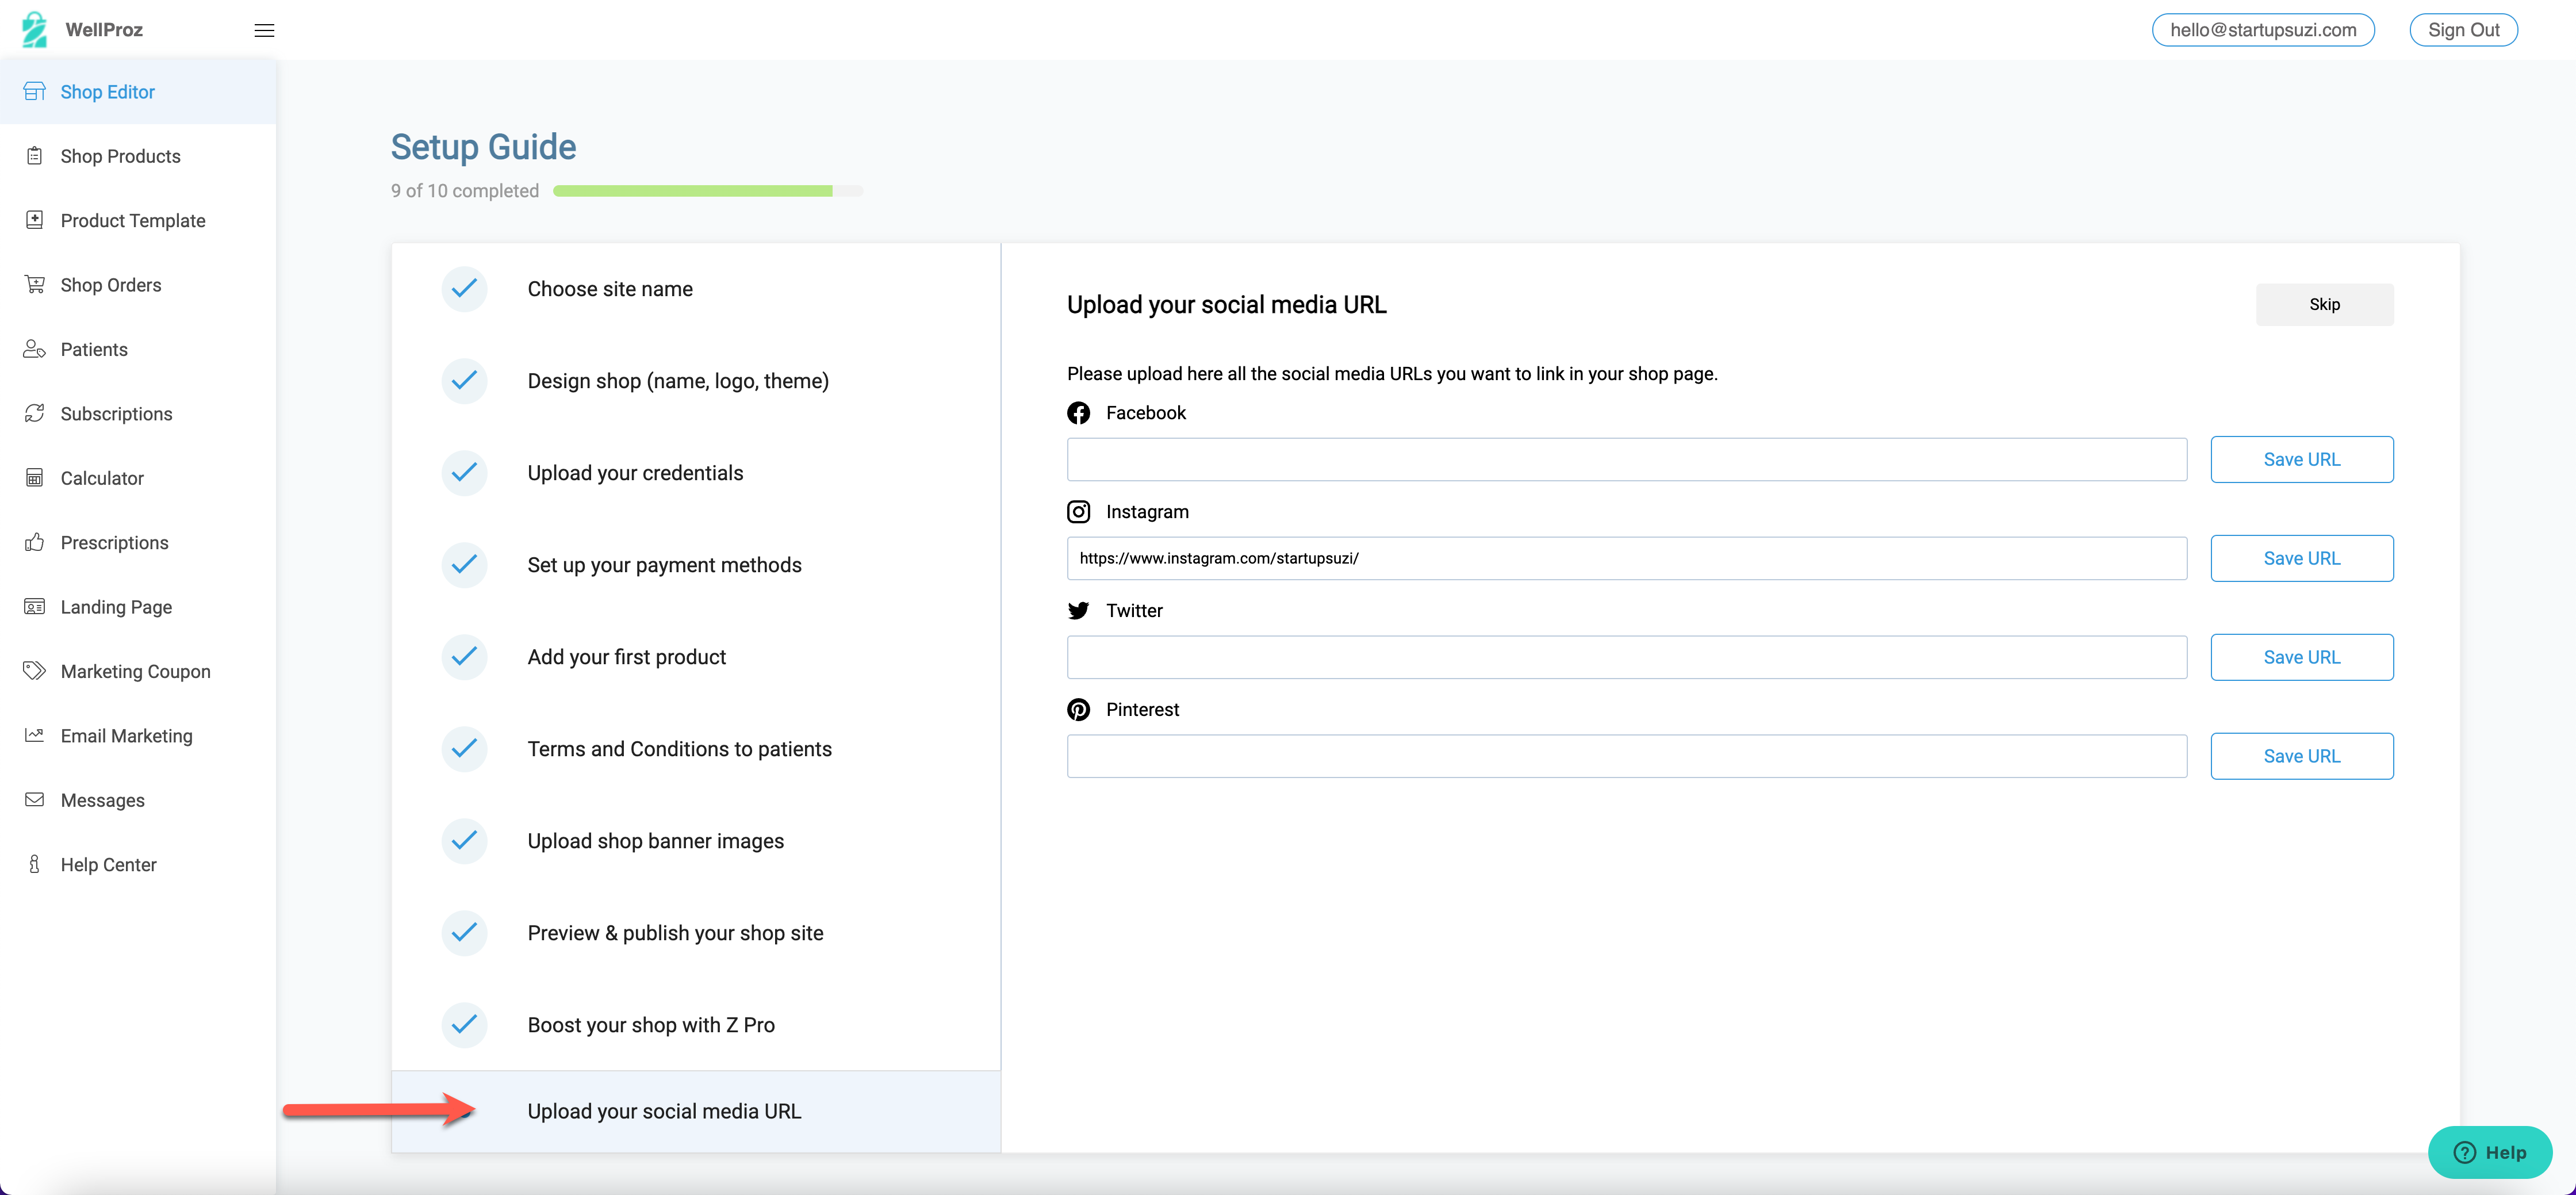The width and height of the screenshot is (2576, 1195).
Task: Expand Set up your payment methods step
Action: [x=664, y=565]
